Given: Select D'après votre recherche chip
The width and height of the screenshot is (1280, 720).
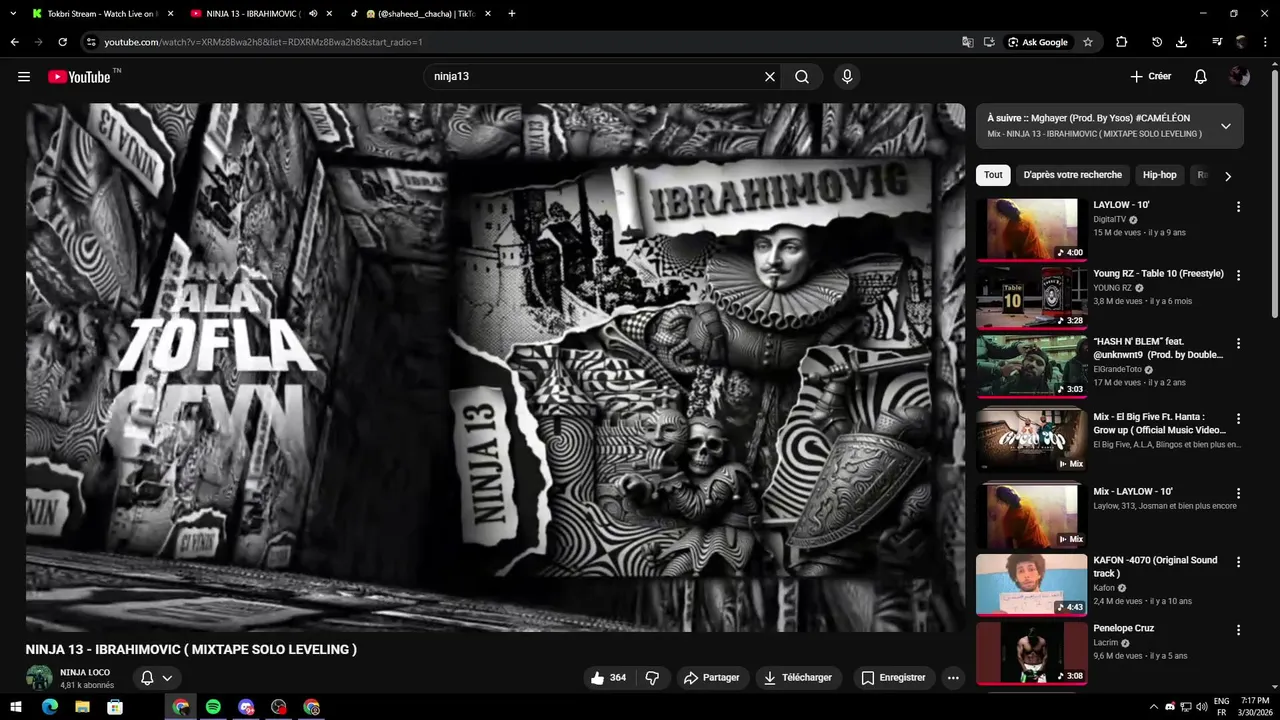Looking at the screenshot, I should [1073, 175].
